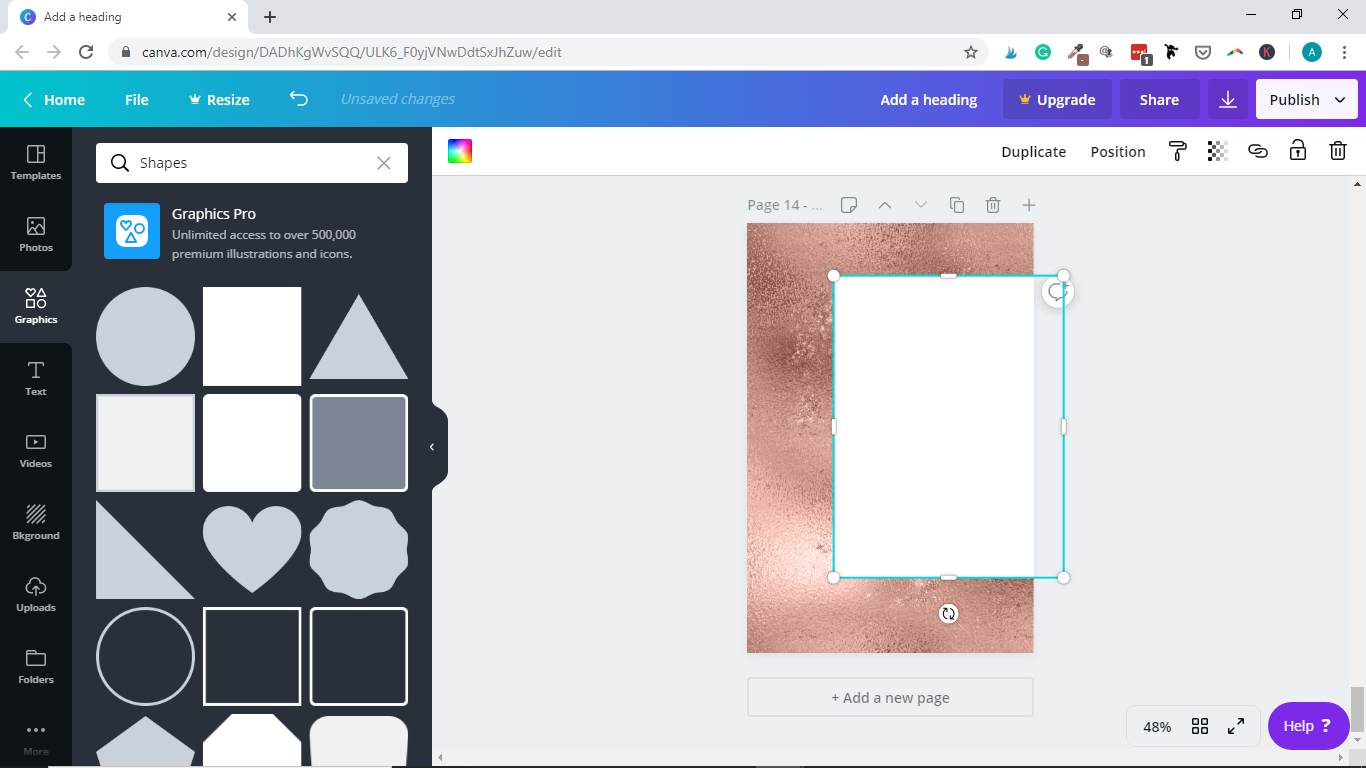Open the 48% zoom level control
1366x768 pixels.
1157,727
